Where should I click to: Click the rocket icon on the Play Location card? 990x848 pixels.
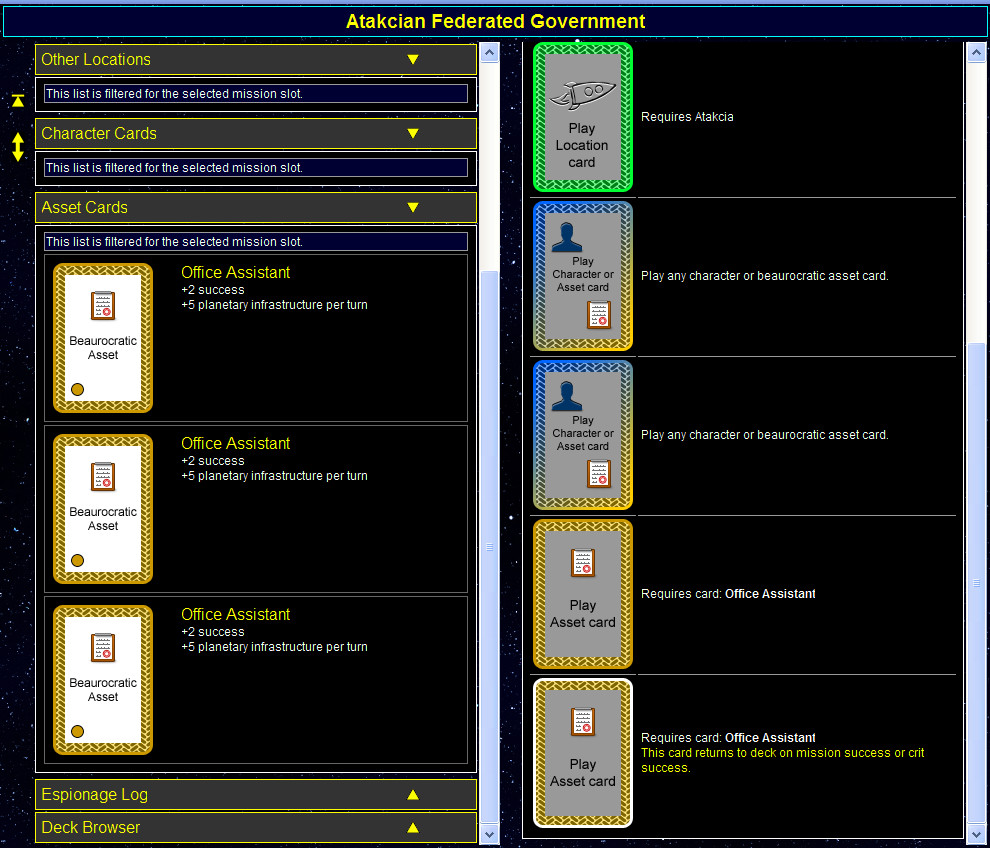tap(582, 92)
